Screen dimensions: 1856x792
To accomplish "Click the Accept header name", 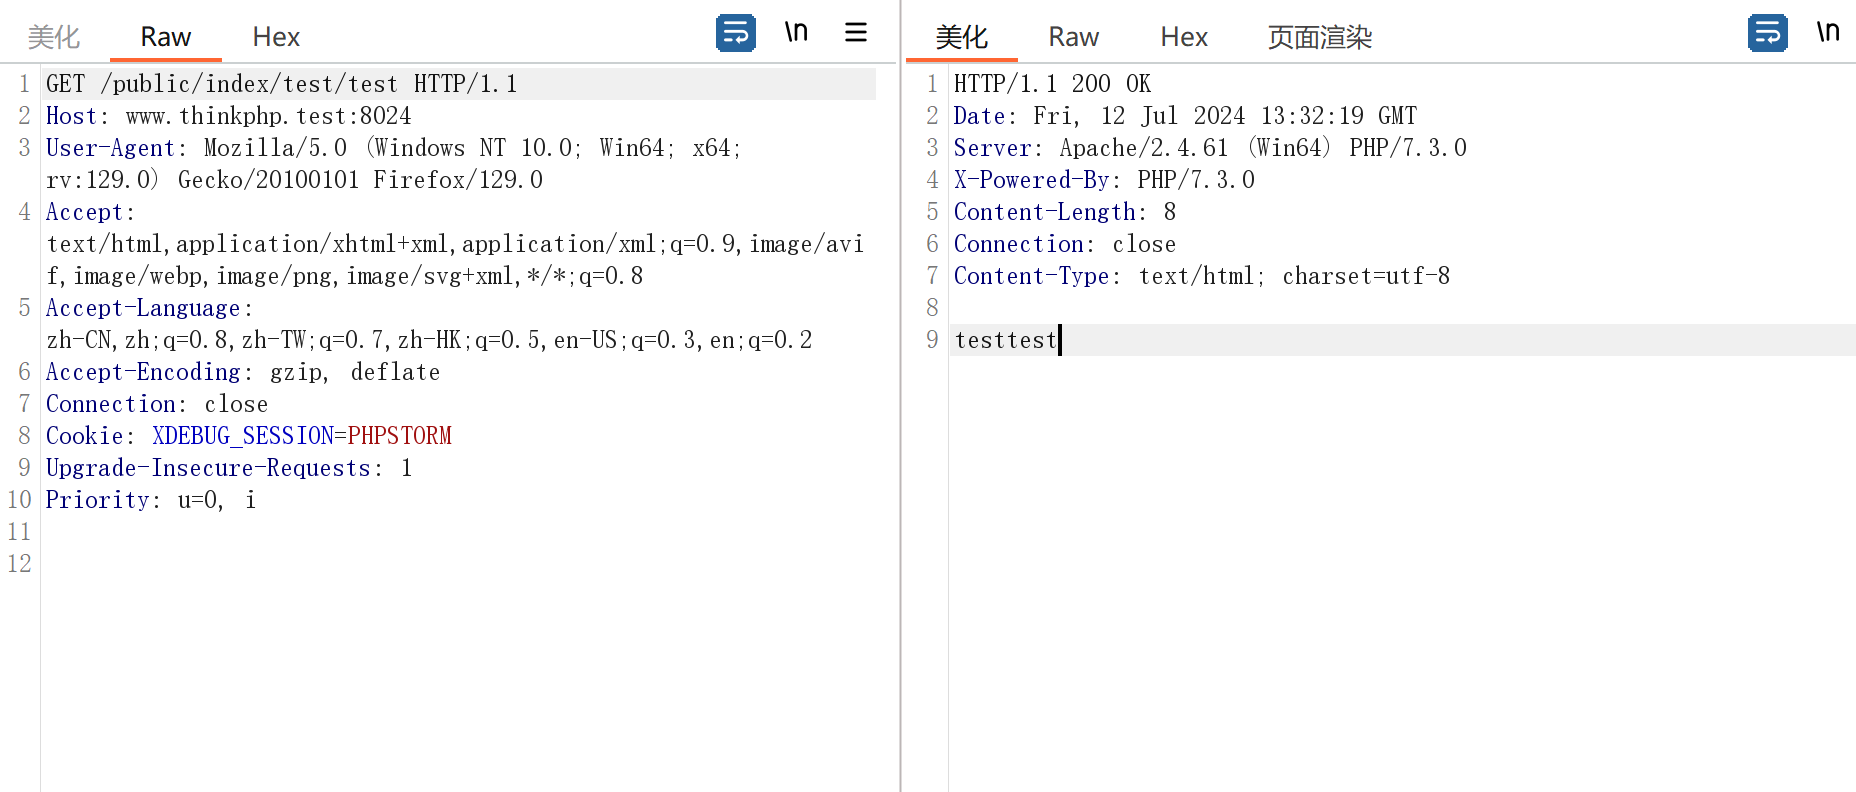I will click(84, 212).
